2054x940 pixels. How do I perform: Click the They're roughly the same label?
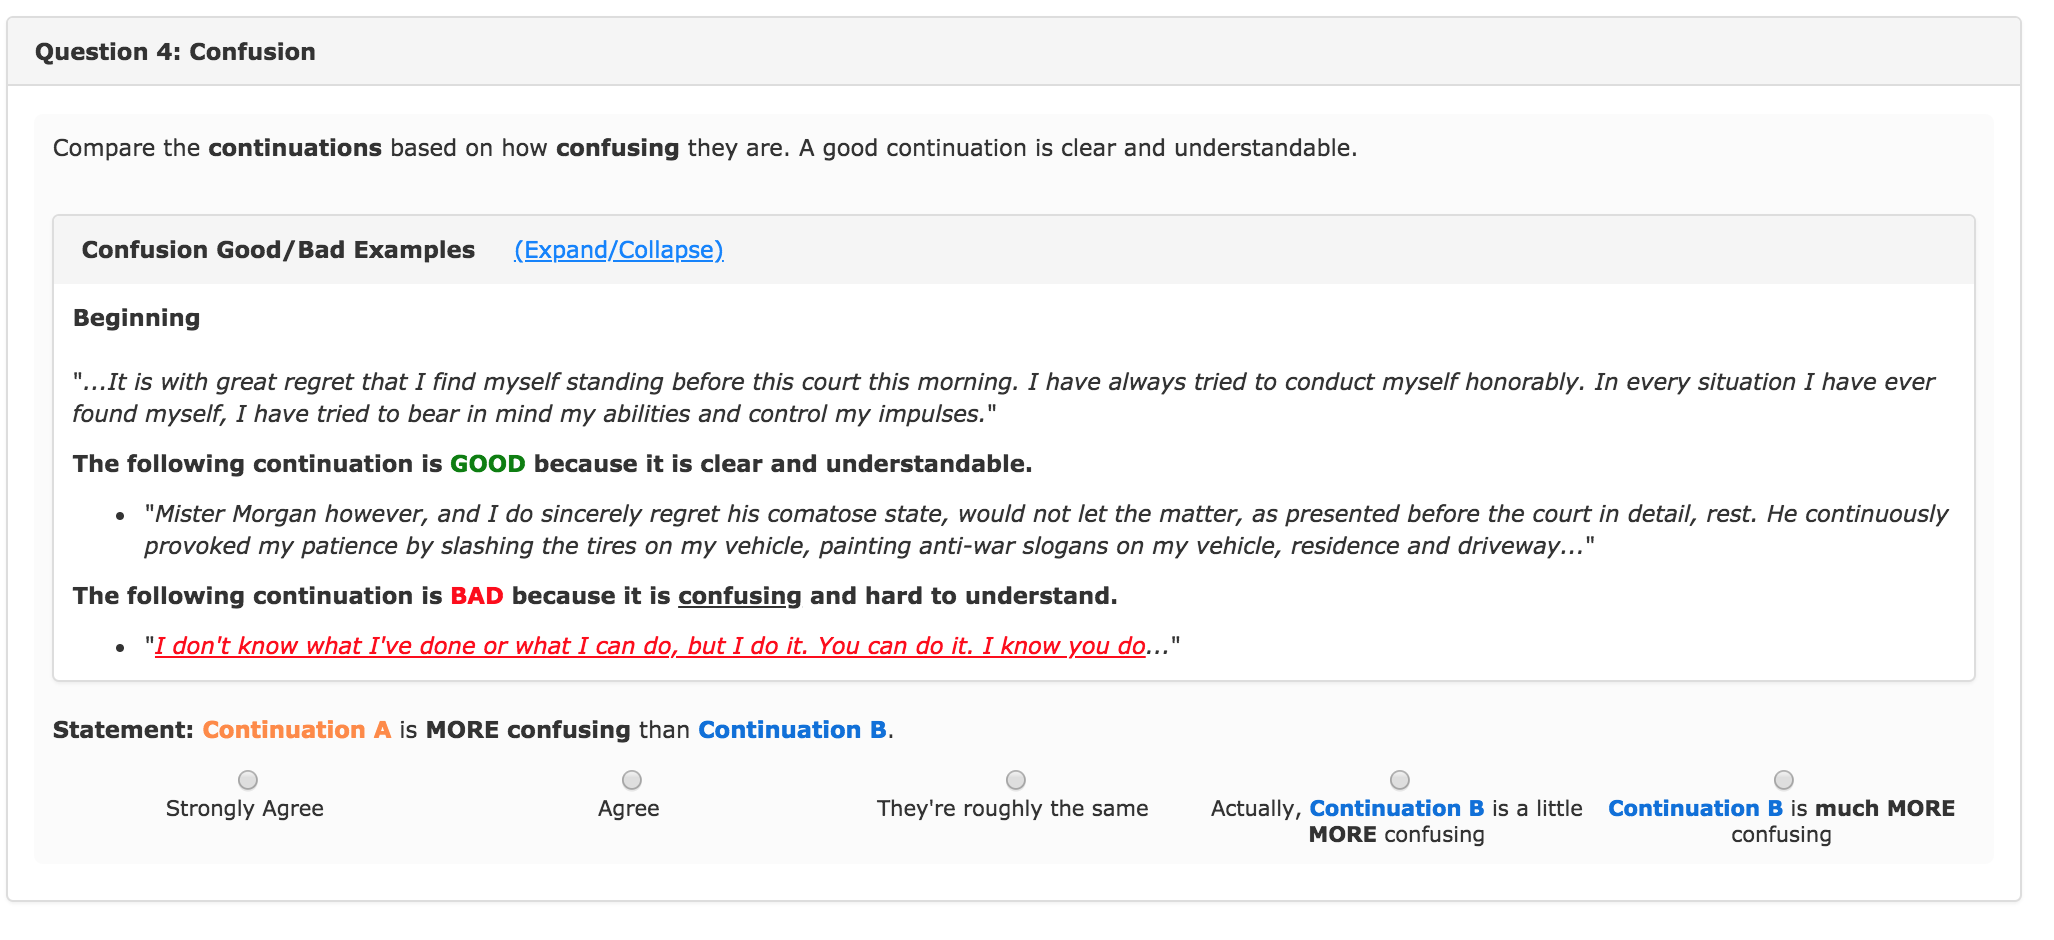(1013, 809)
